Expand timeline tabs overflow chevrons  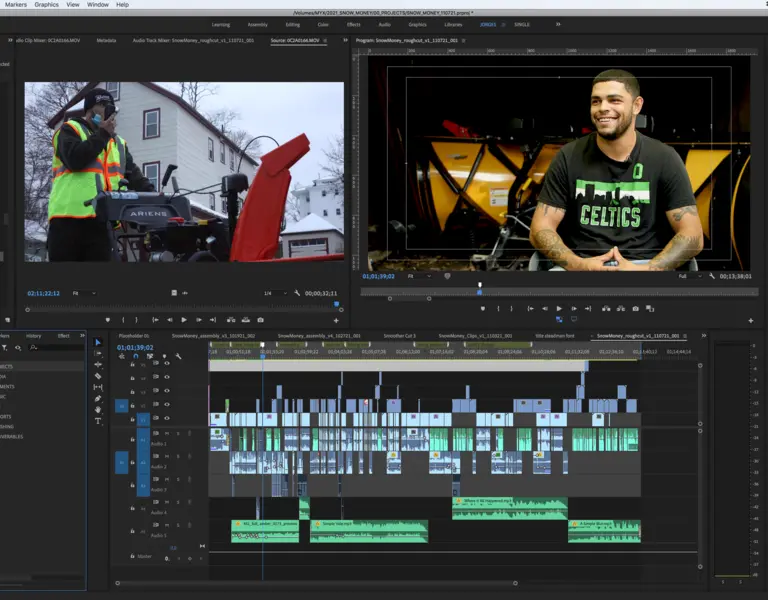tap(704, 336)
